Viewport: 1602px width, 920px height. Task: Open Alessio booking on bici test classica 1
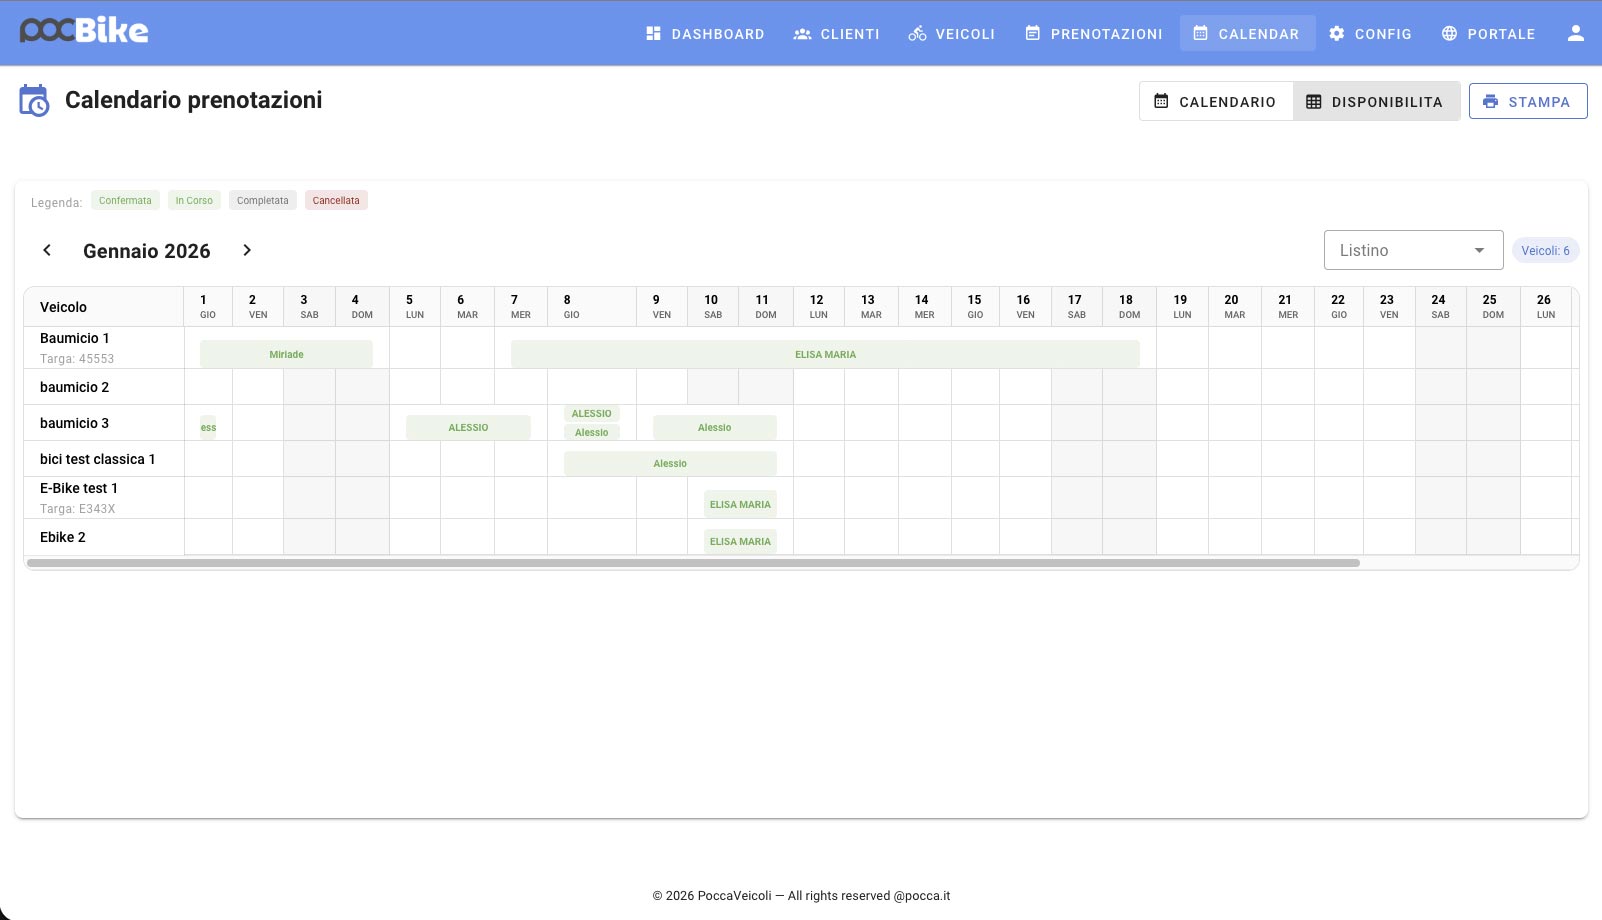pos(670,463)
